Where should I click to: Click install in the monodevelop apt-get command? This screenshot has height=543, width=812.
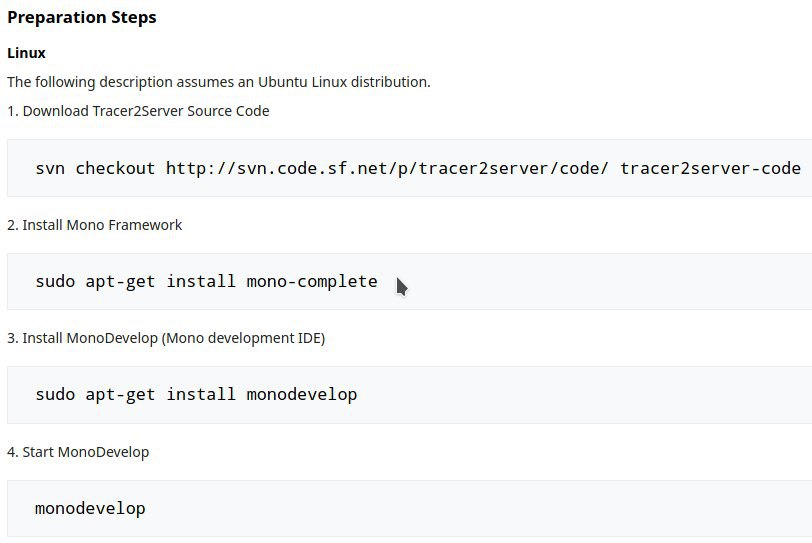[200, 394]
